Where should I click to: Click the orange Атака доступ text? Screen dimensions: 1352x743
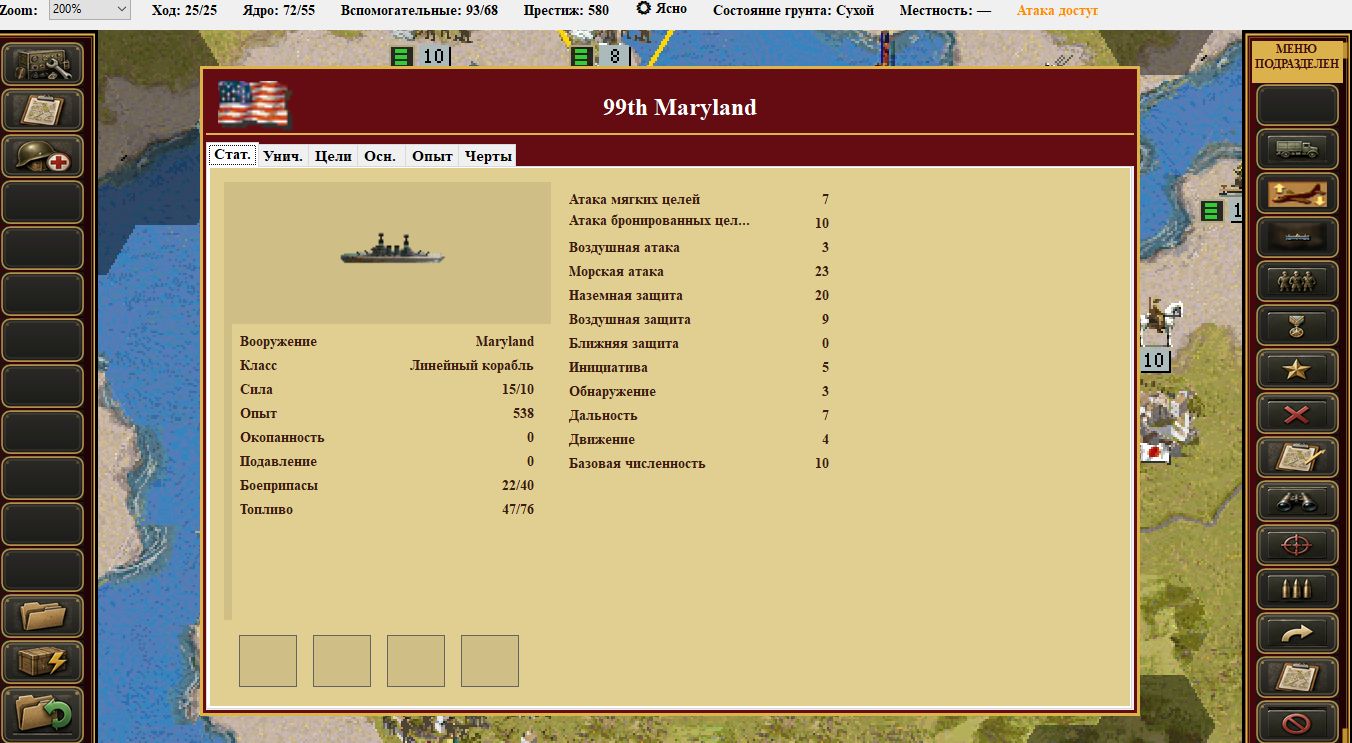tap(1057, 10)
